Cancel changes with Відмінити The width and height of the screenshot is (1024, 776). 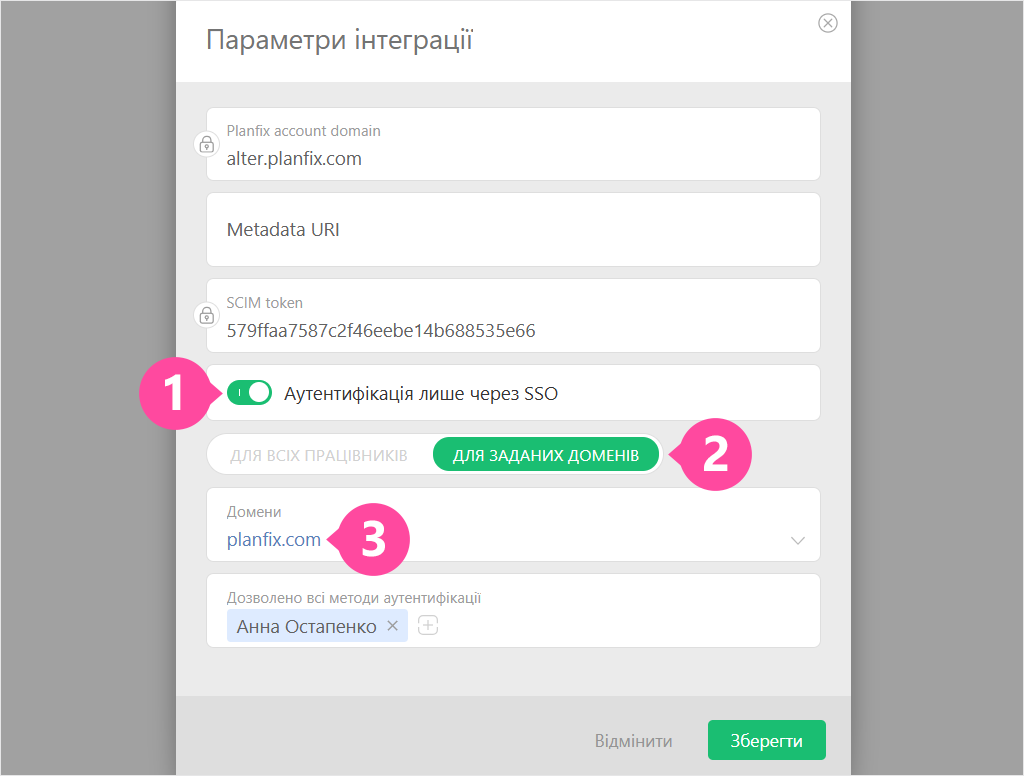coord(633,741)
